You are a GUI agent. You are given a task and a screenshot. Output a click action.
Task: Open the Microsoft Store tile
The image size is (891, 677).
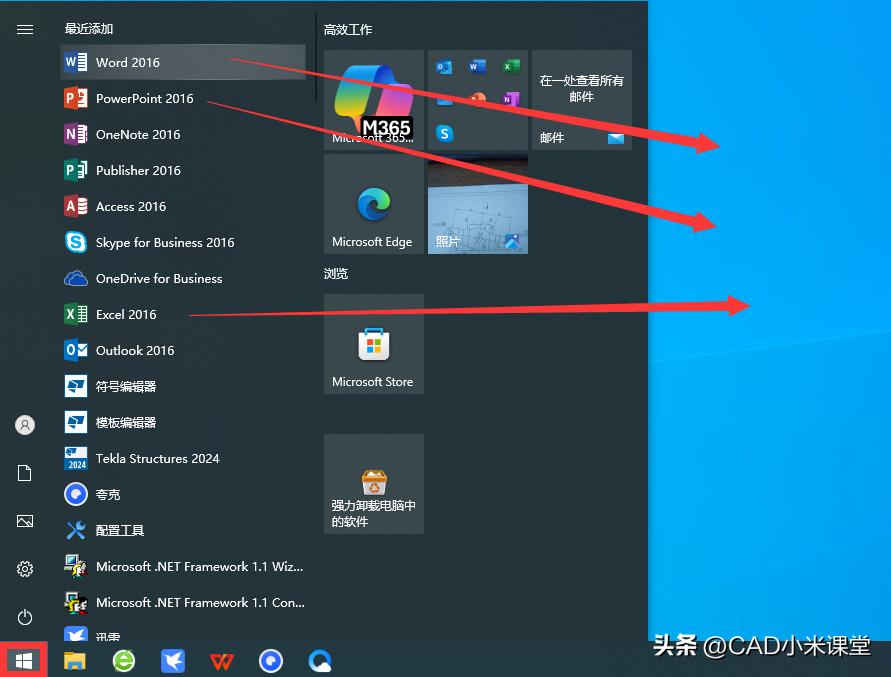[x=374, y=344]
